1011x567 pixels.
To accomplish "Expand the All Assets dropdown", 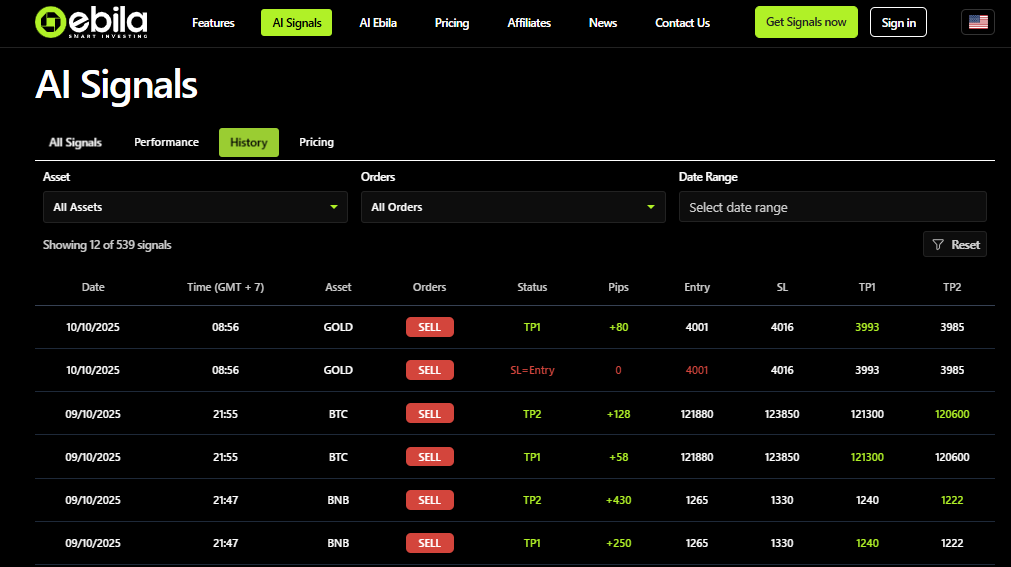I will click(195, 207).
